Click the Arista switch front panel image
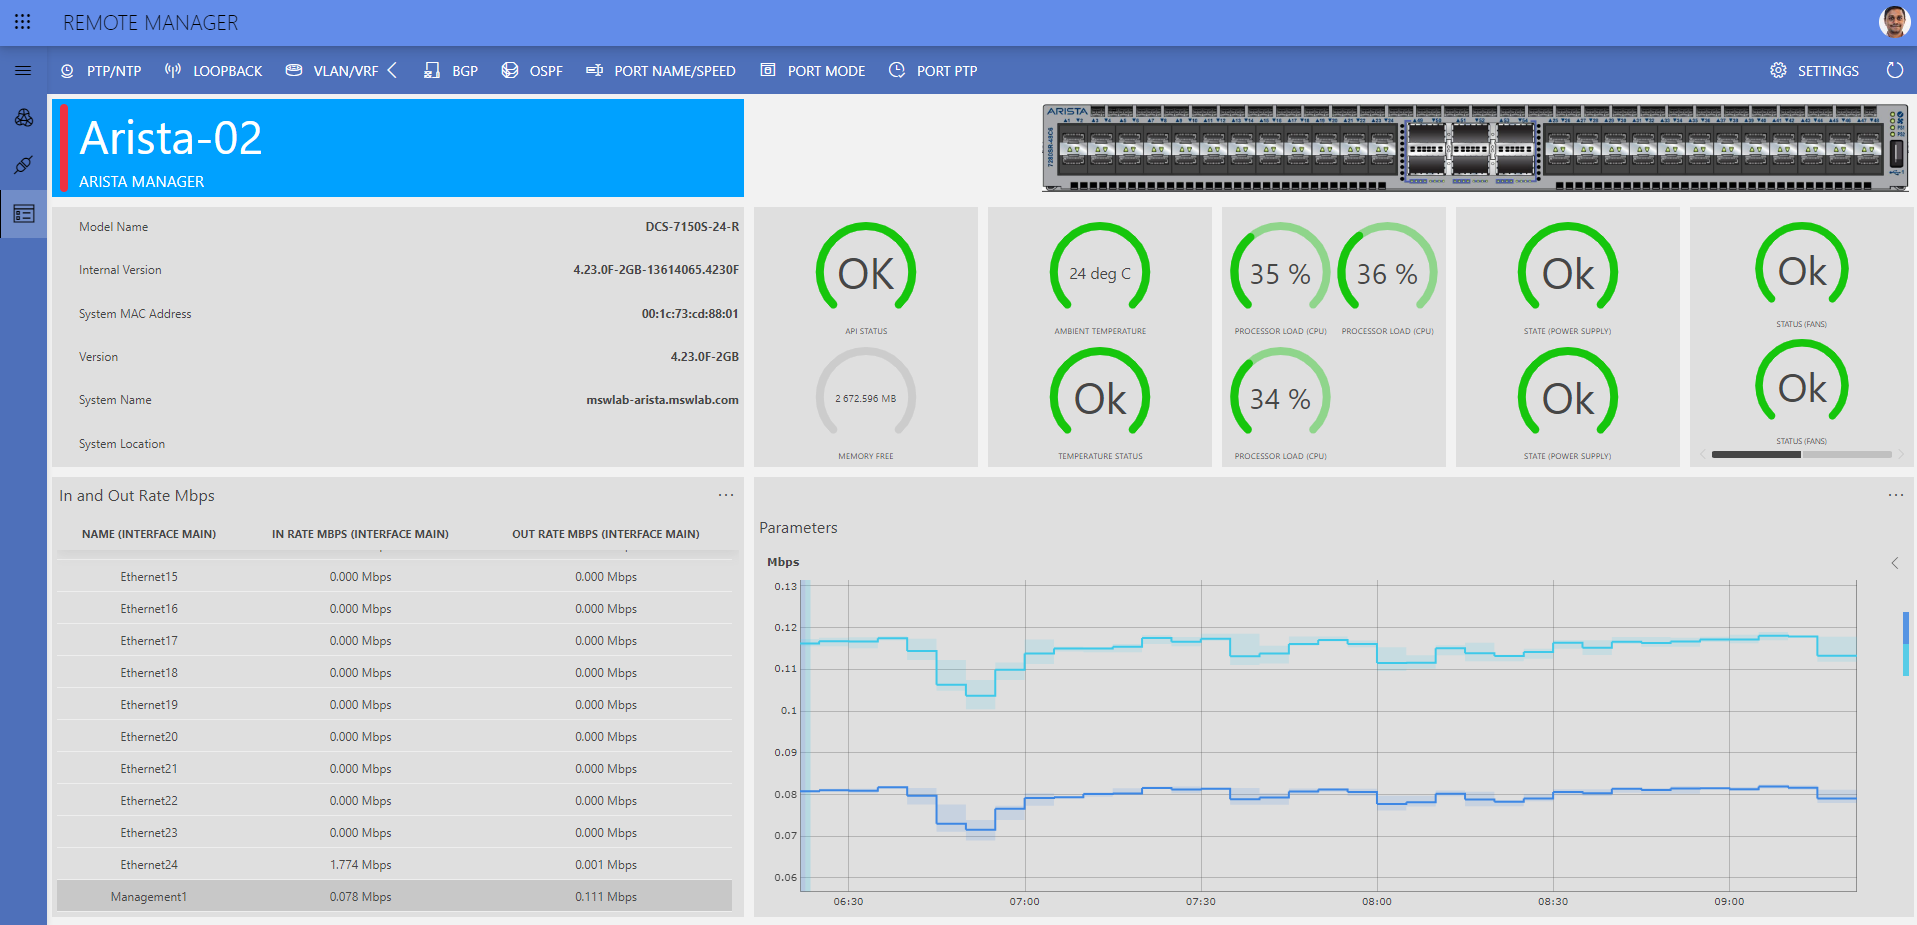This screenshot has height=925, width=1917. tap(1475, 147)
